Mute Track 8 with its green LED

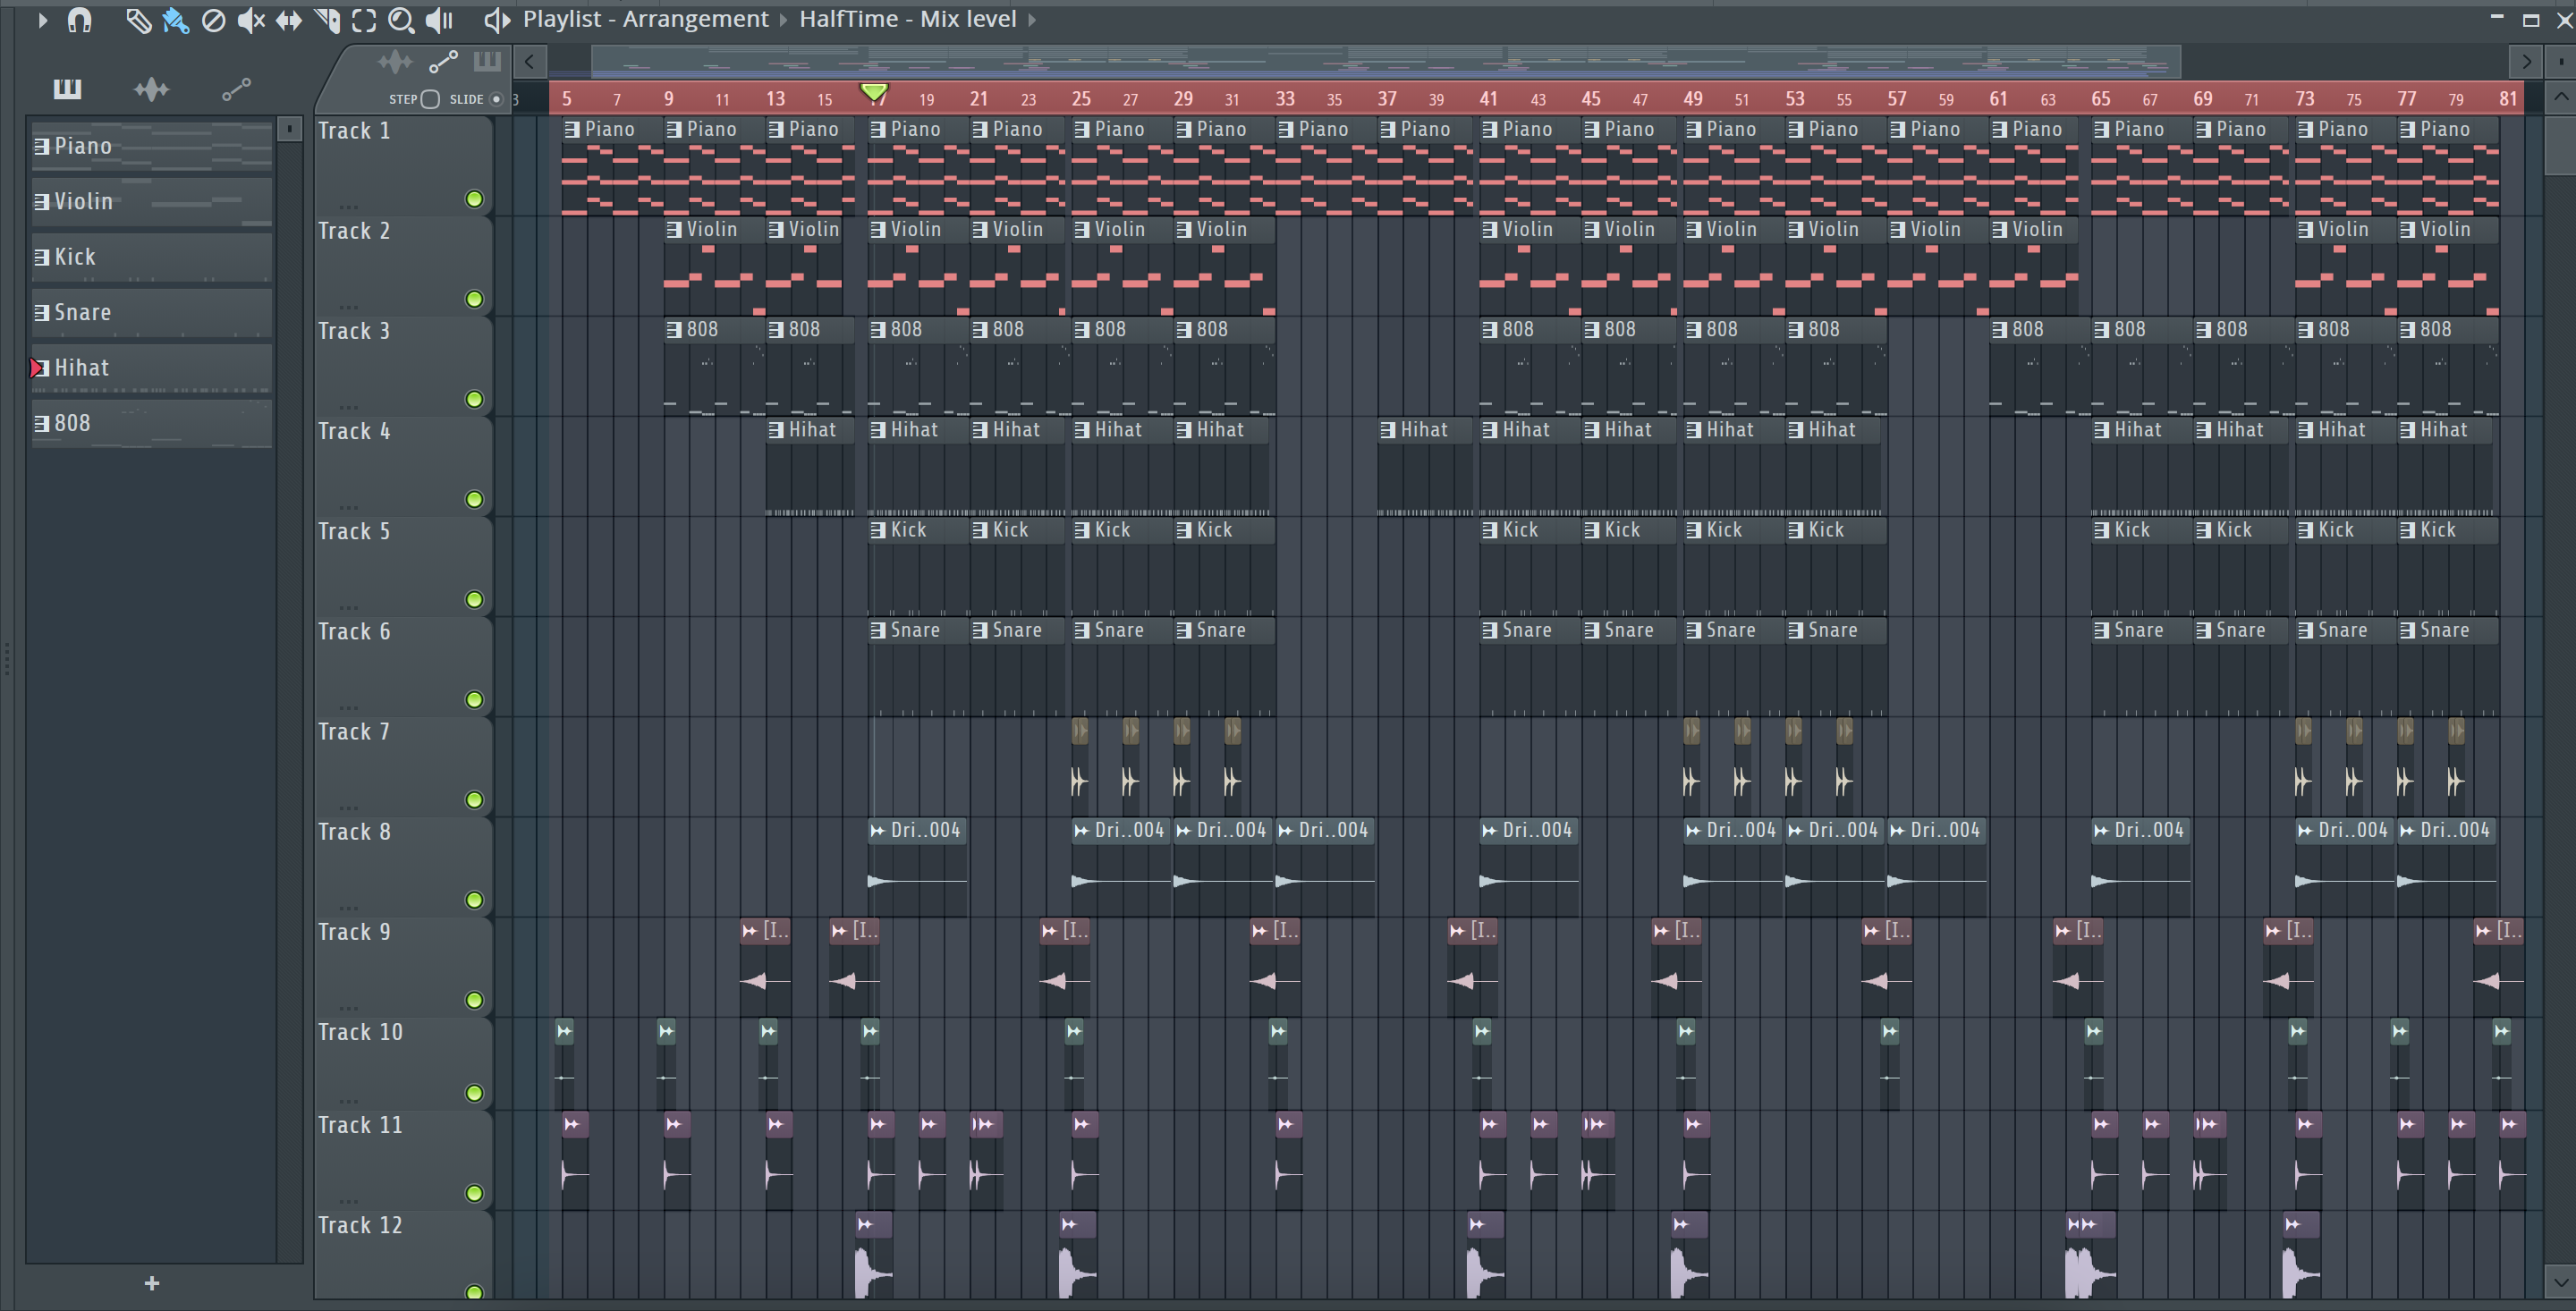pyautogui.click(x=475, y=899)
